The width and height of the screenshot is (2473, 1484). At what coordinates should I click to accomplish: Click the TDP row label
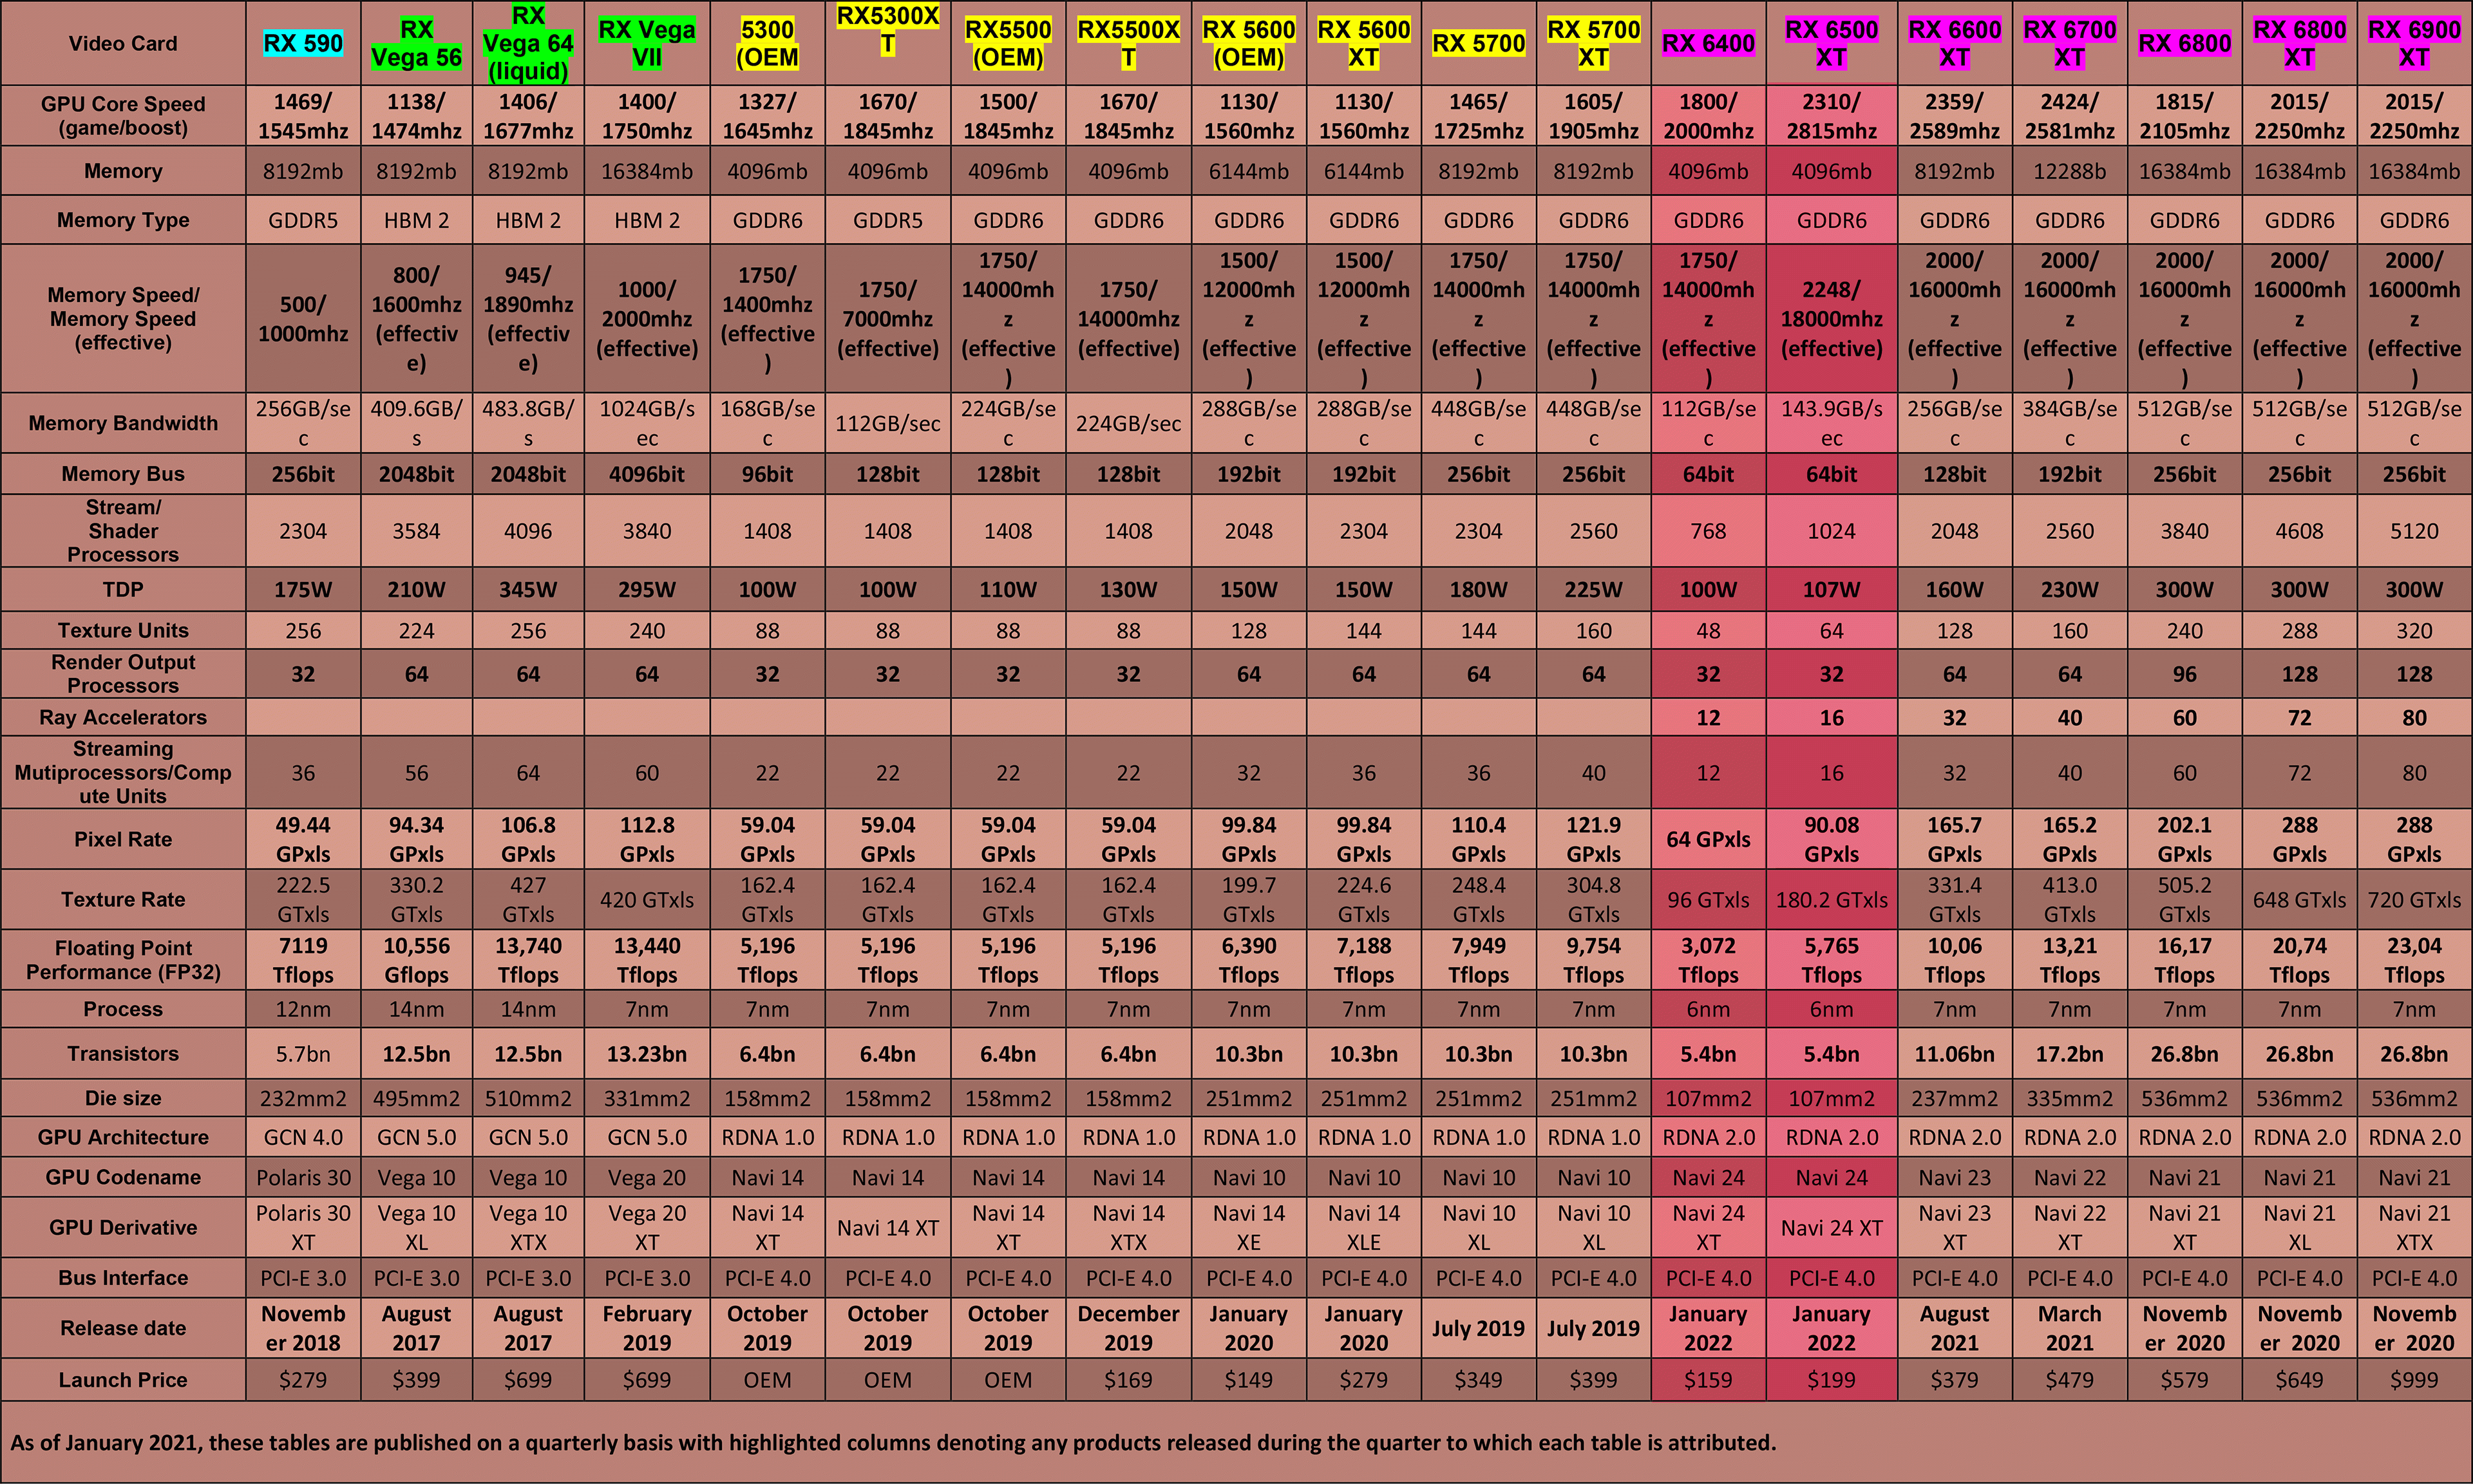[x=123, y=590]
